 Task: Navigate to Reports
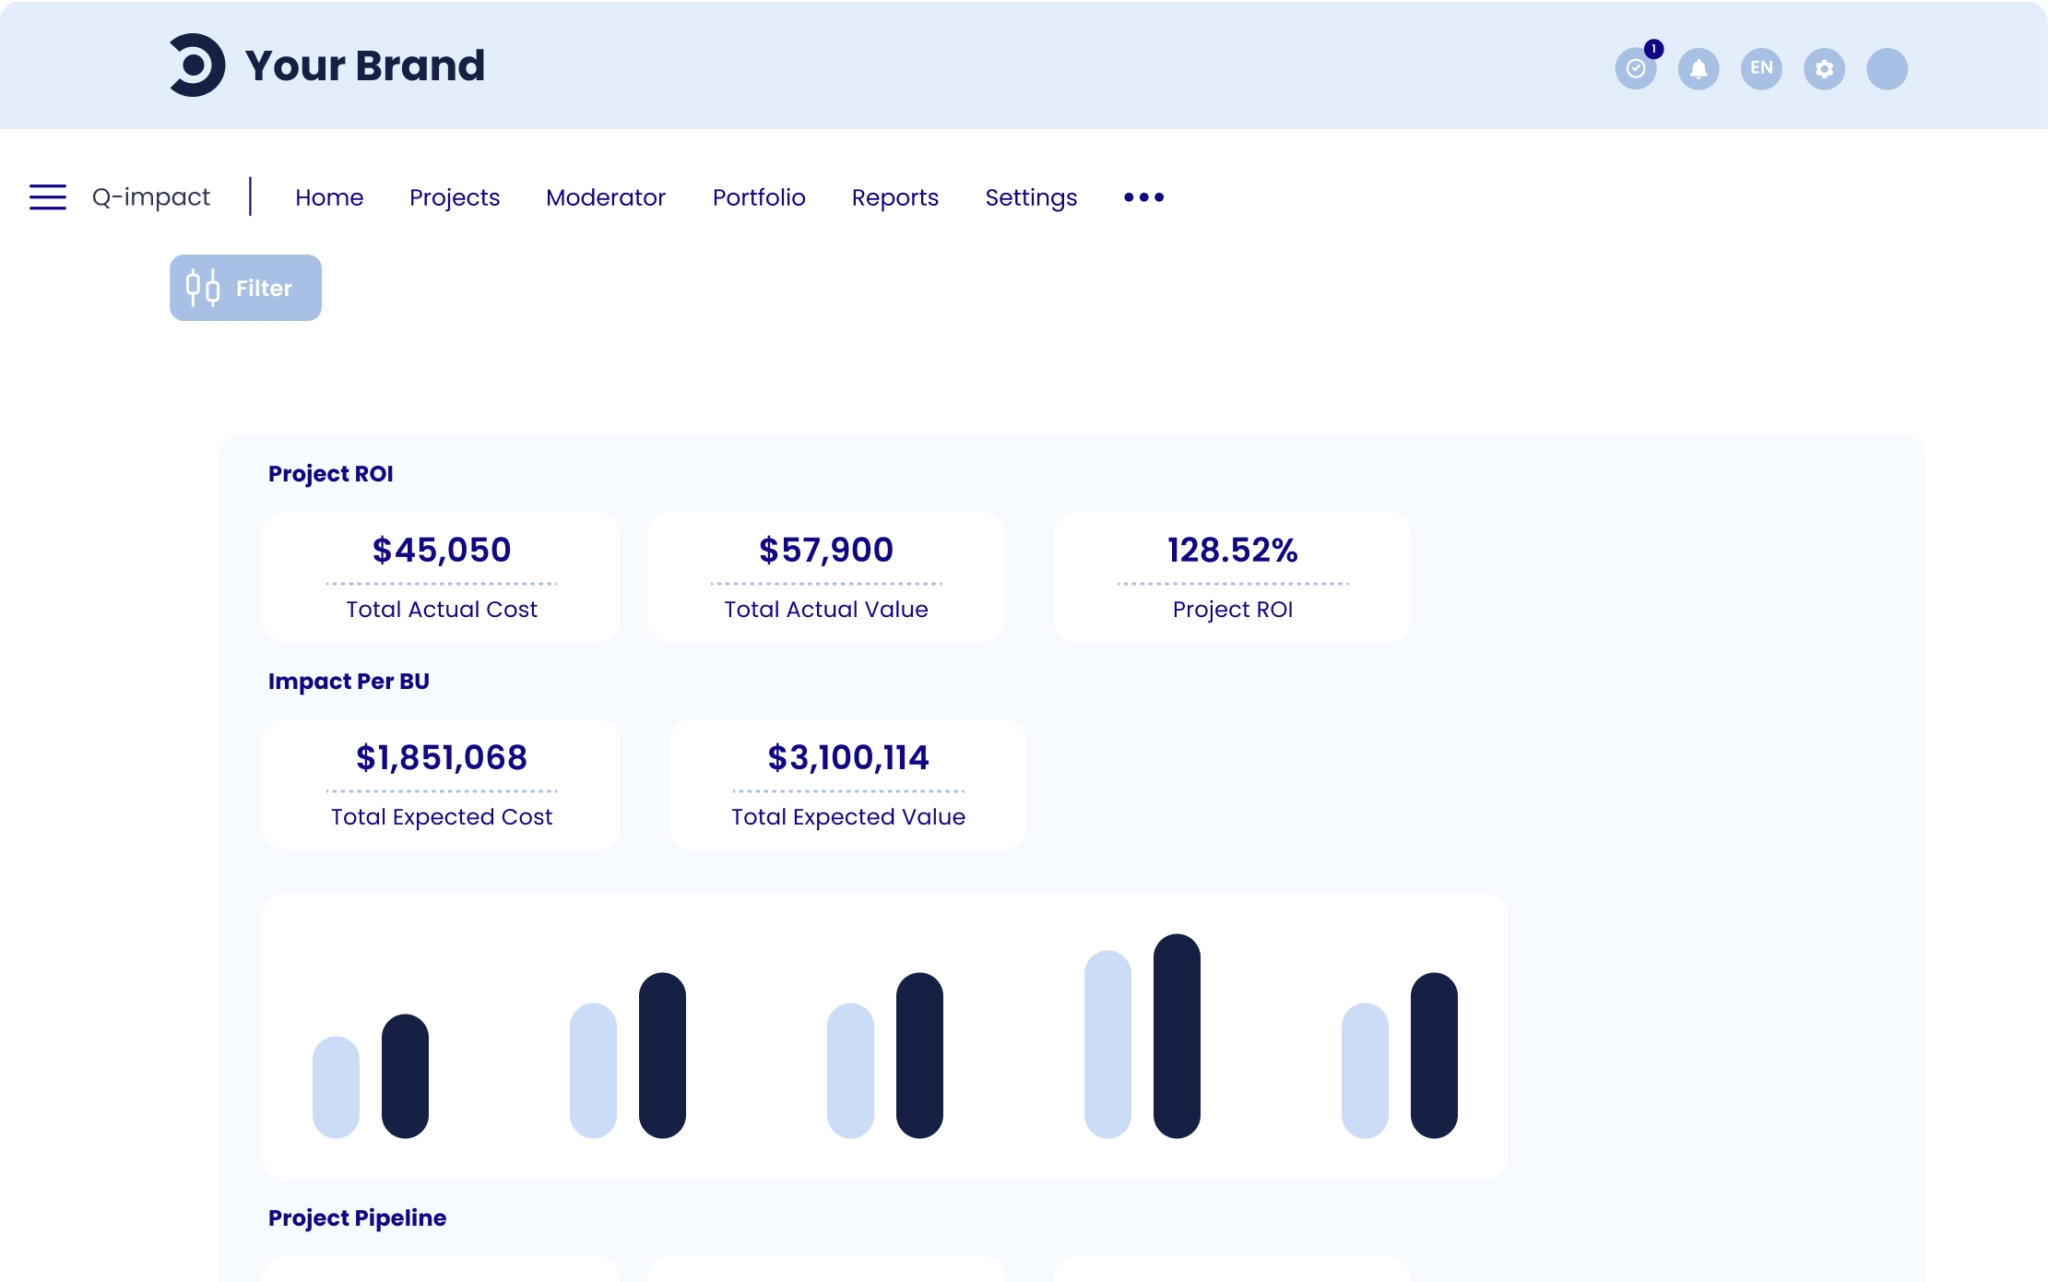895,197
